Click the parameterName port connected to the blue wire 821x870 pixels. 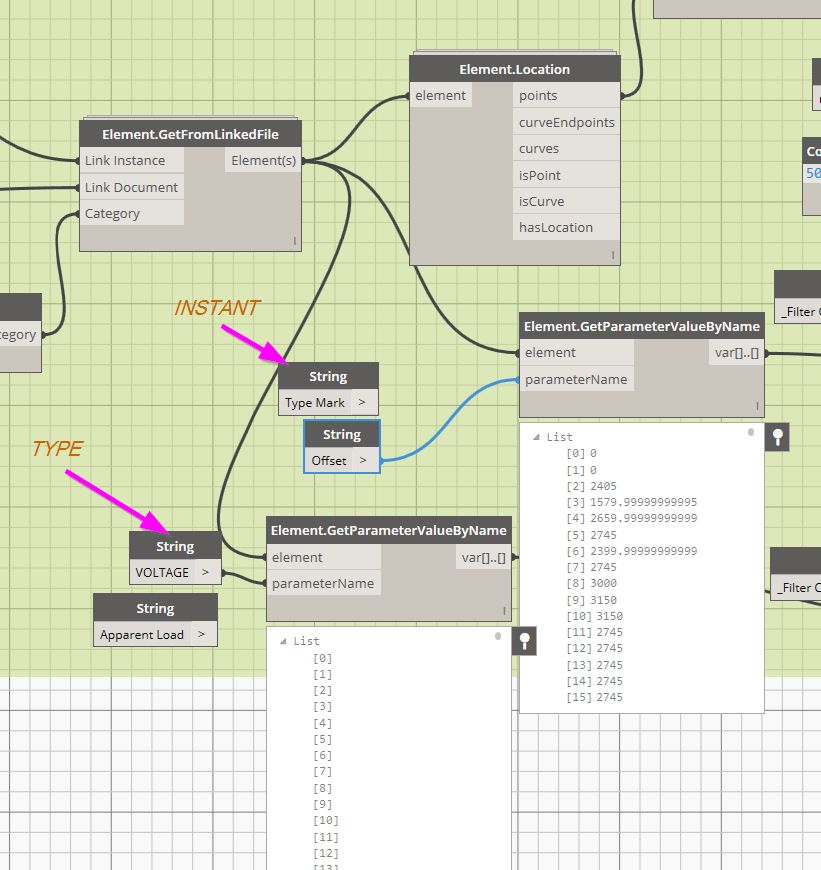(577, 380)
